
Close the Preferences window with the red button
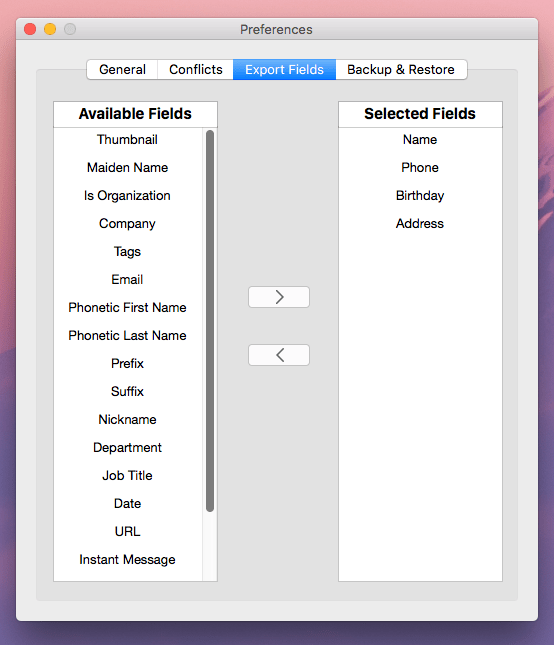pyautogui.click(x=30, y=29)
